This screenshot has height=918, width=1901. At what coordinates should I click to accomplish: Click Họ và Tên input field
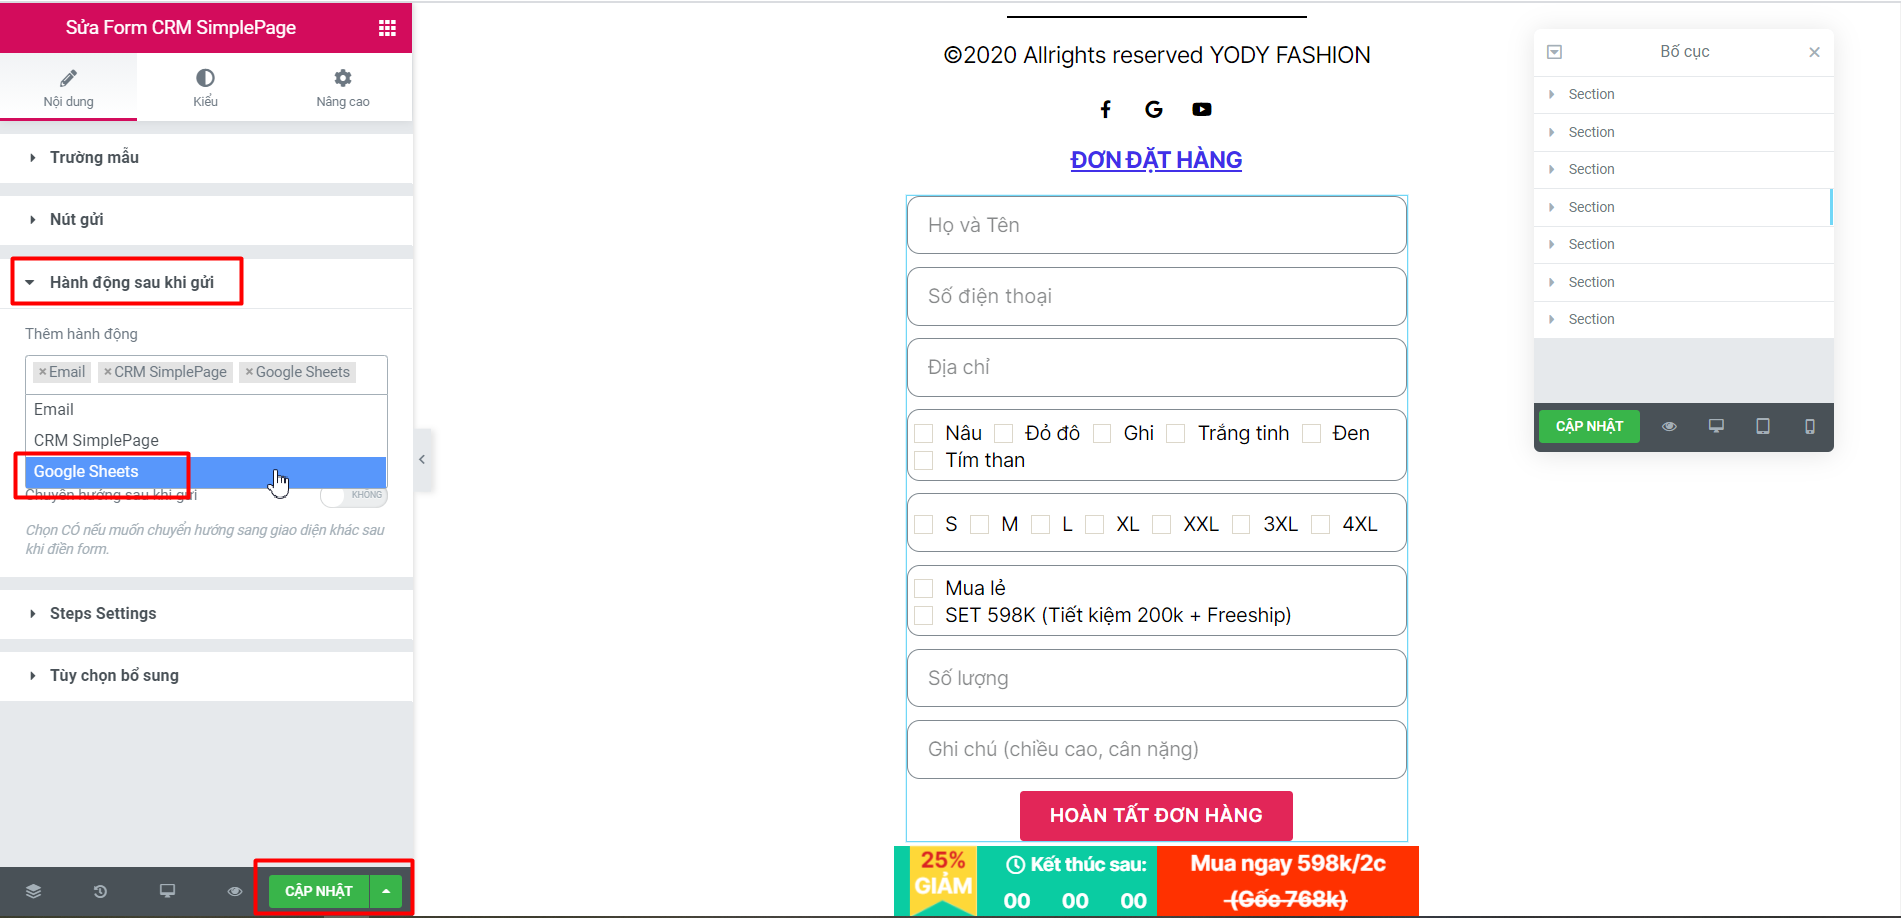(1157, 225)
